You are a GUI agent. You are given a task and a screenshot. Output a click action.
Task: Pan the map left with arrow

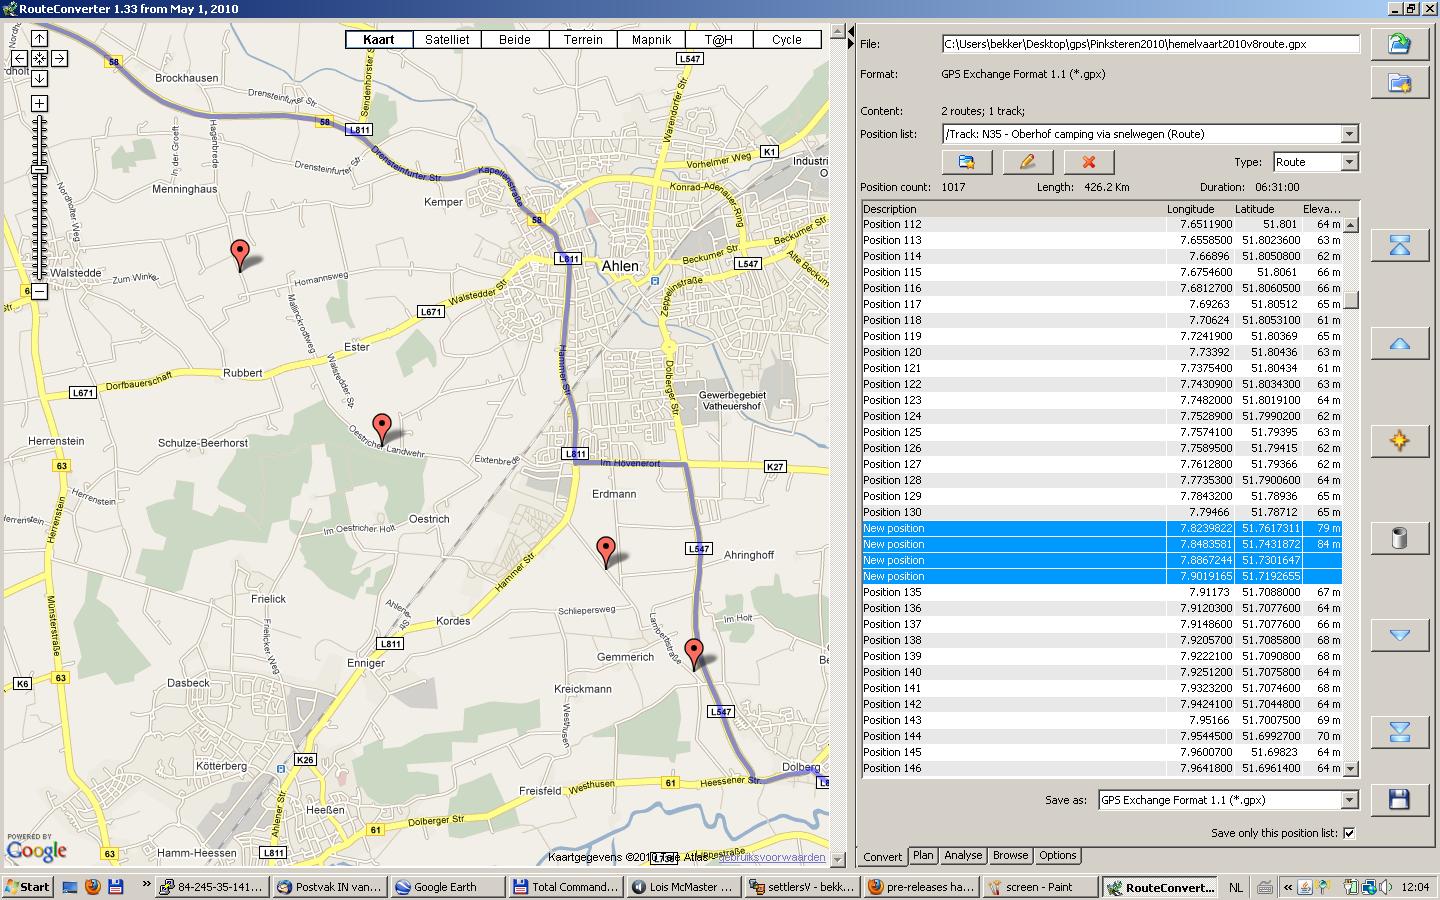click(x=19, y=59)
